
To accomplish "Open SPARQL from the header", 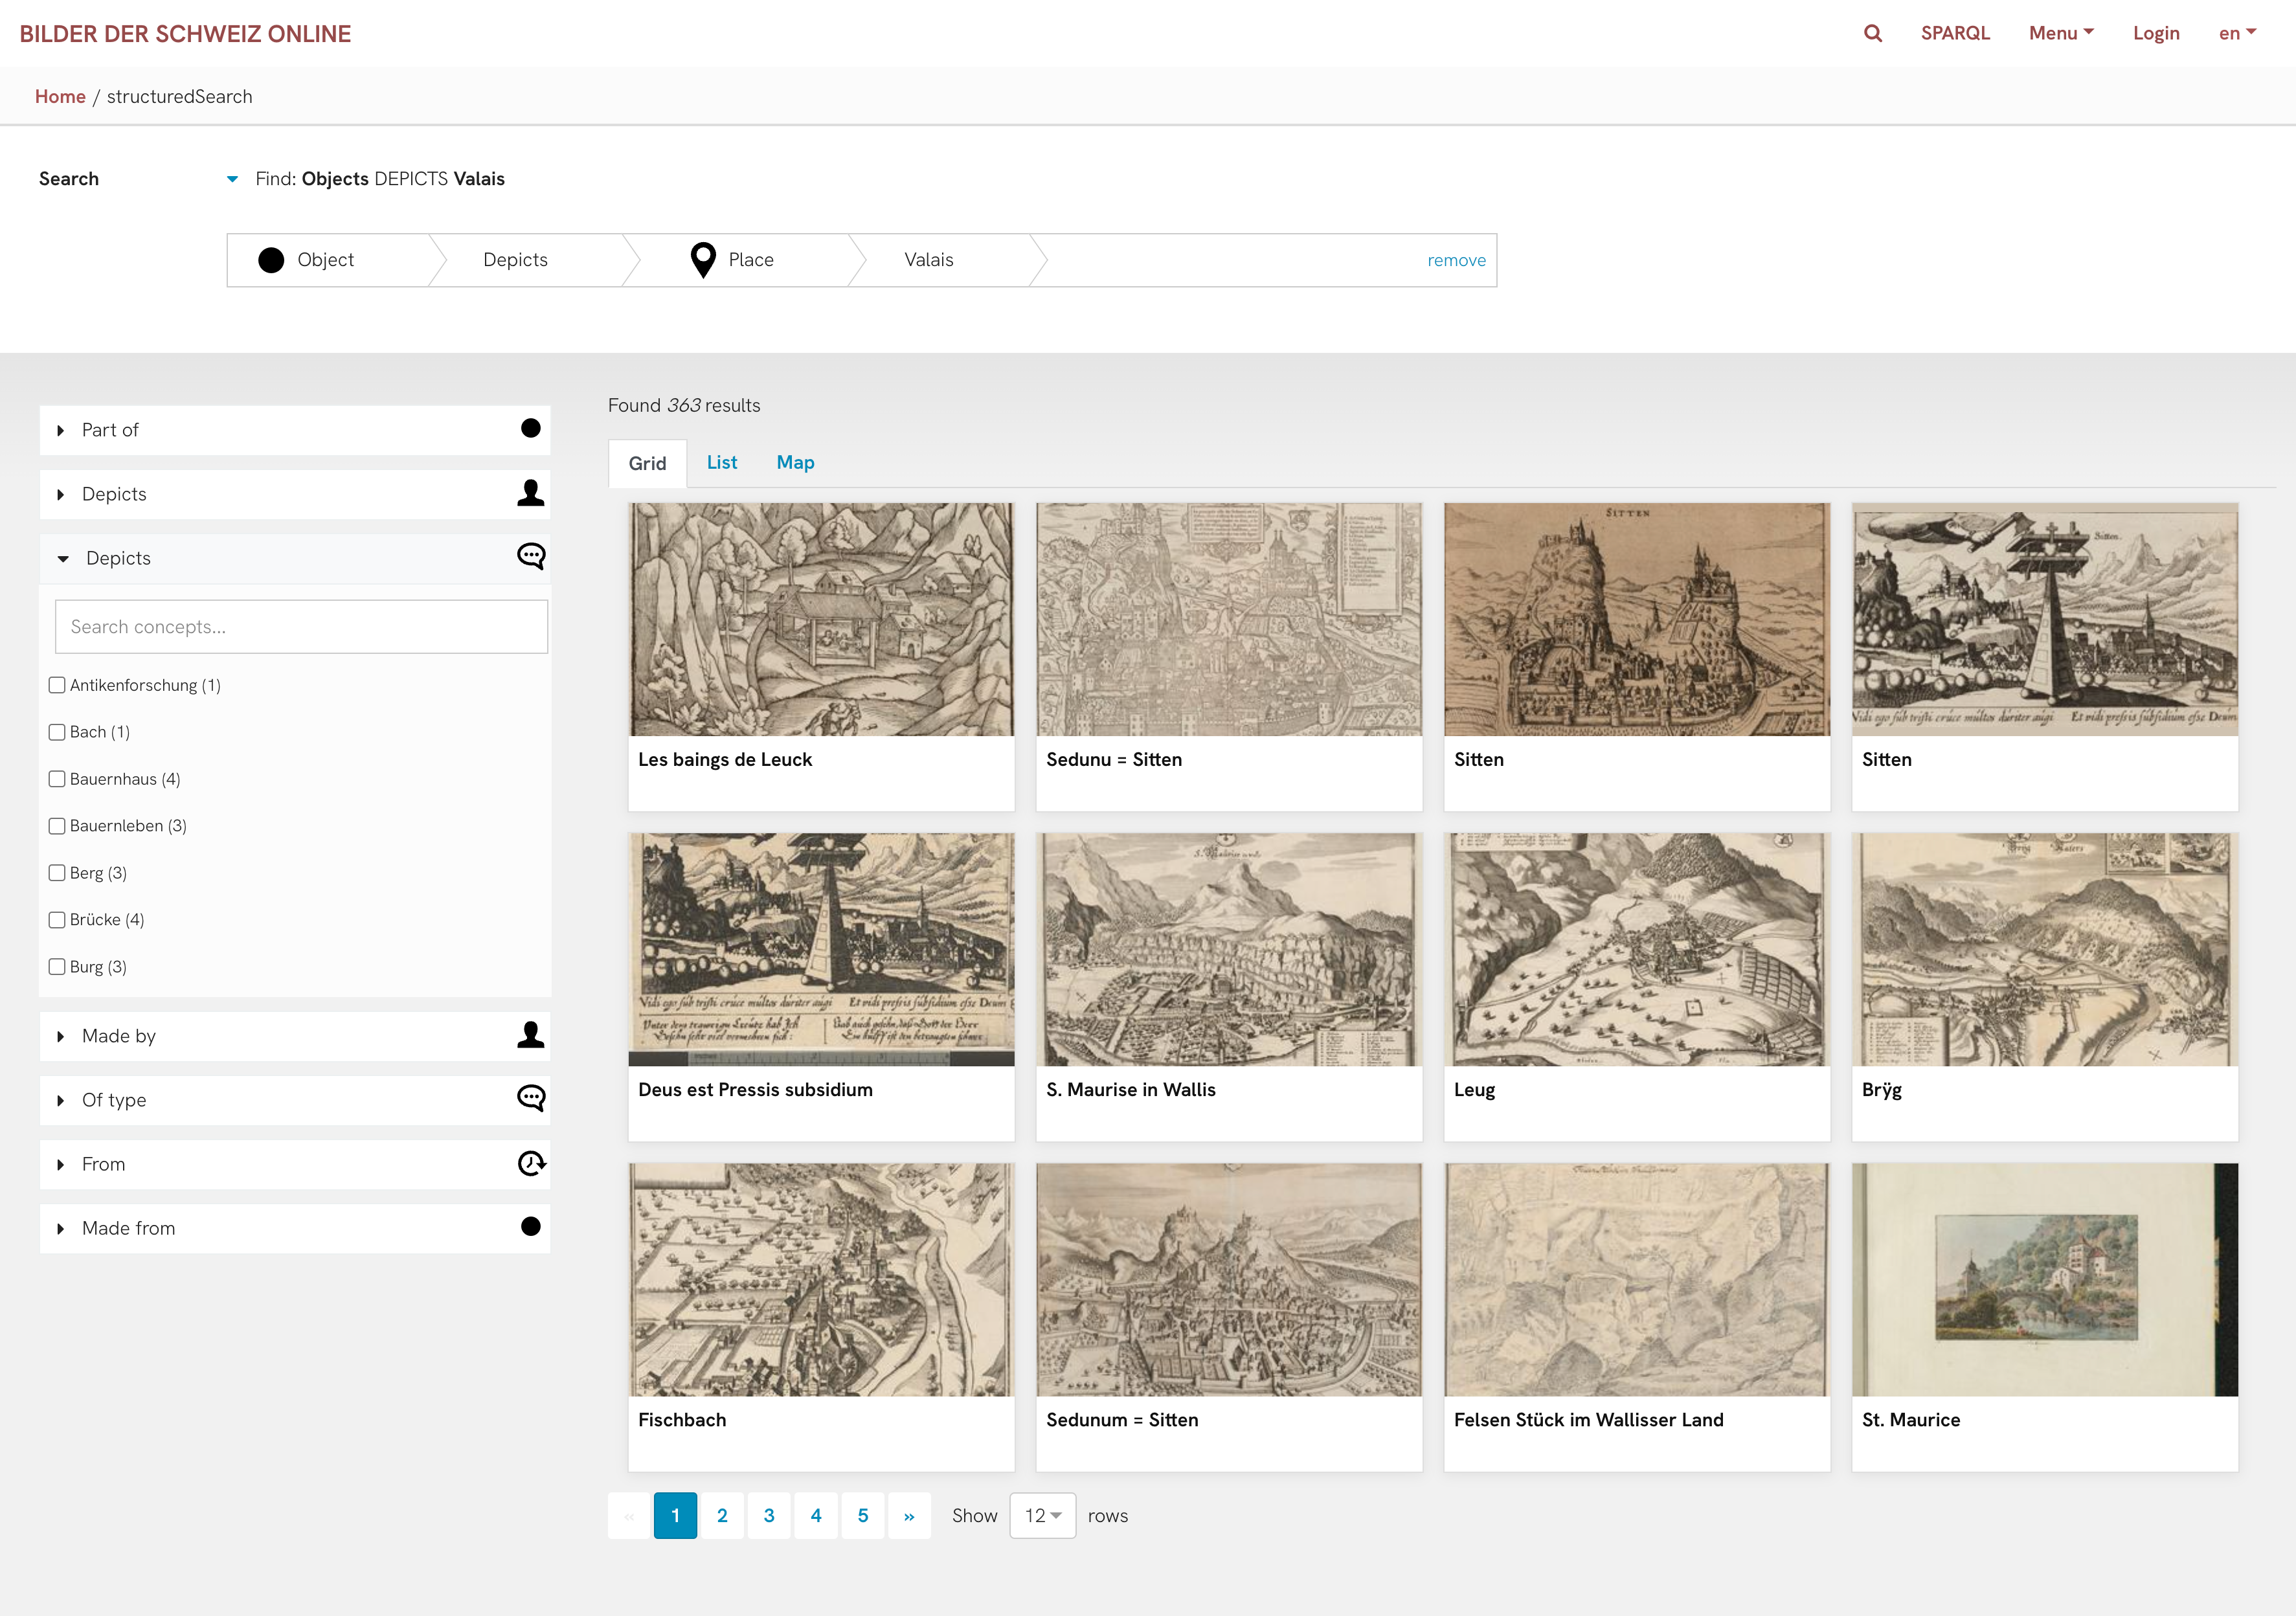I will point(1955,33).
